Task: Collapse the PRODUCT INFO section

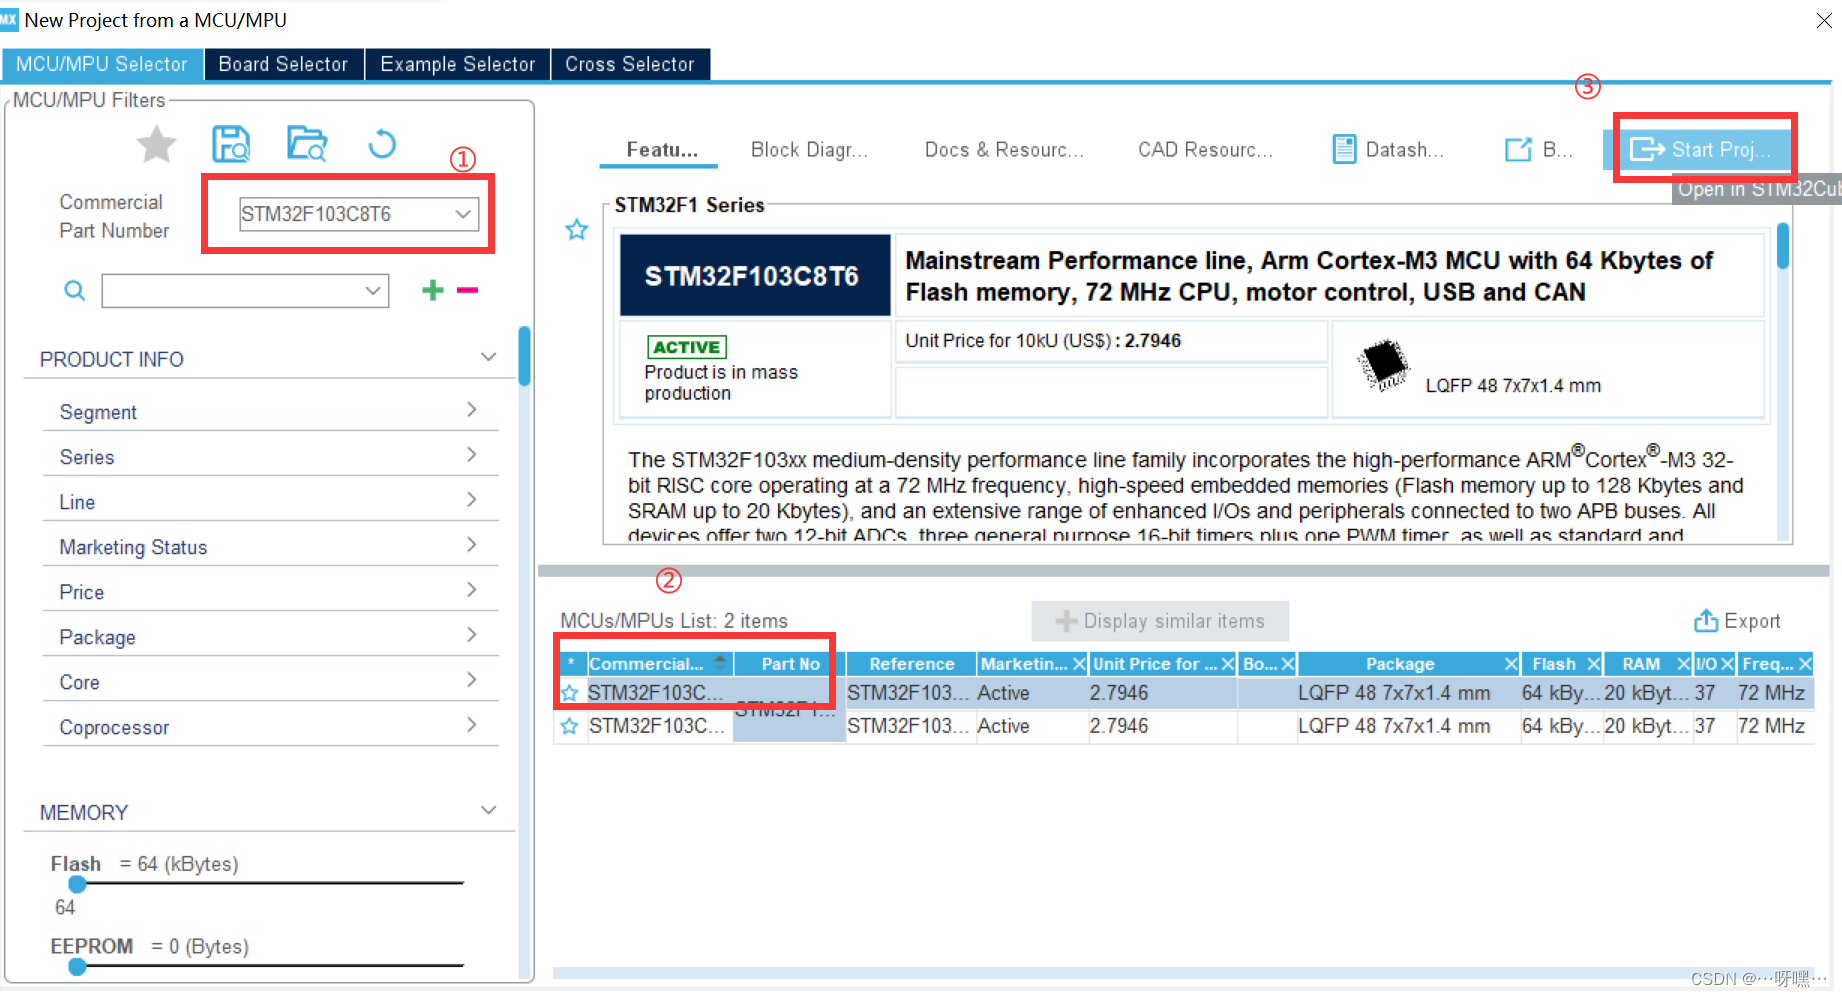Action: (488, 358)
